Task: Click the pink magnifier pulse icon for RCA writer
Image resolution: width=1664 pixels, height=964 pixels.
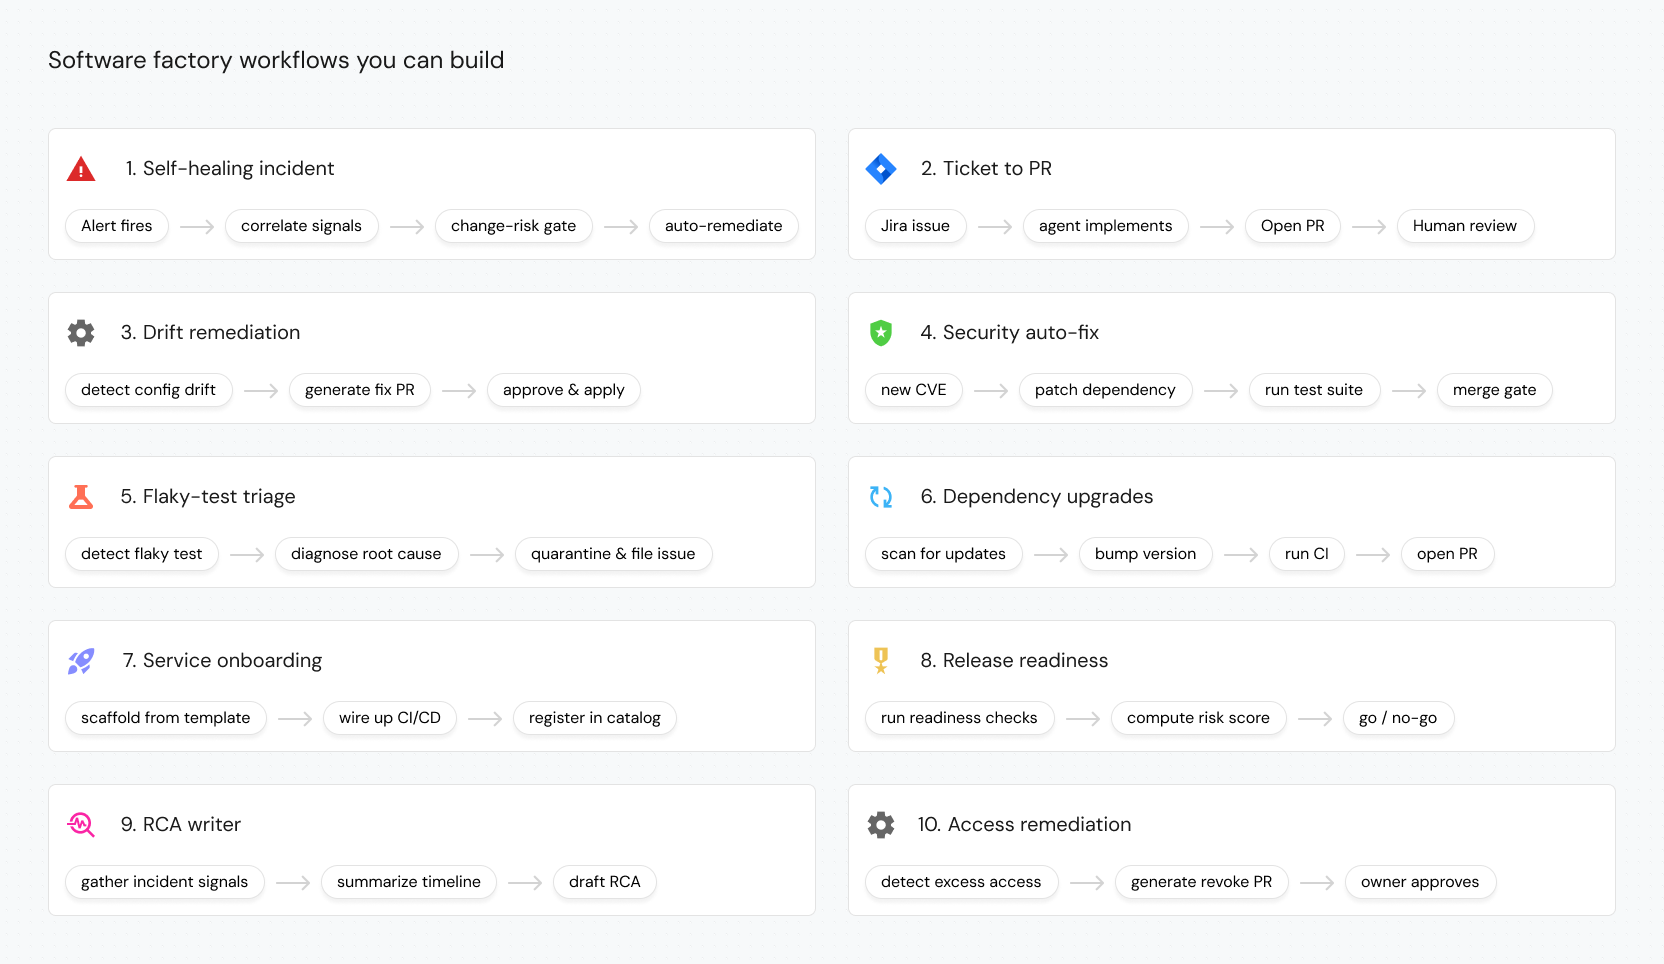Action: click(81, 825)
